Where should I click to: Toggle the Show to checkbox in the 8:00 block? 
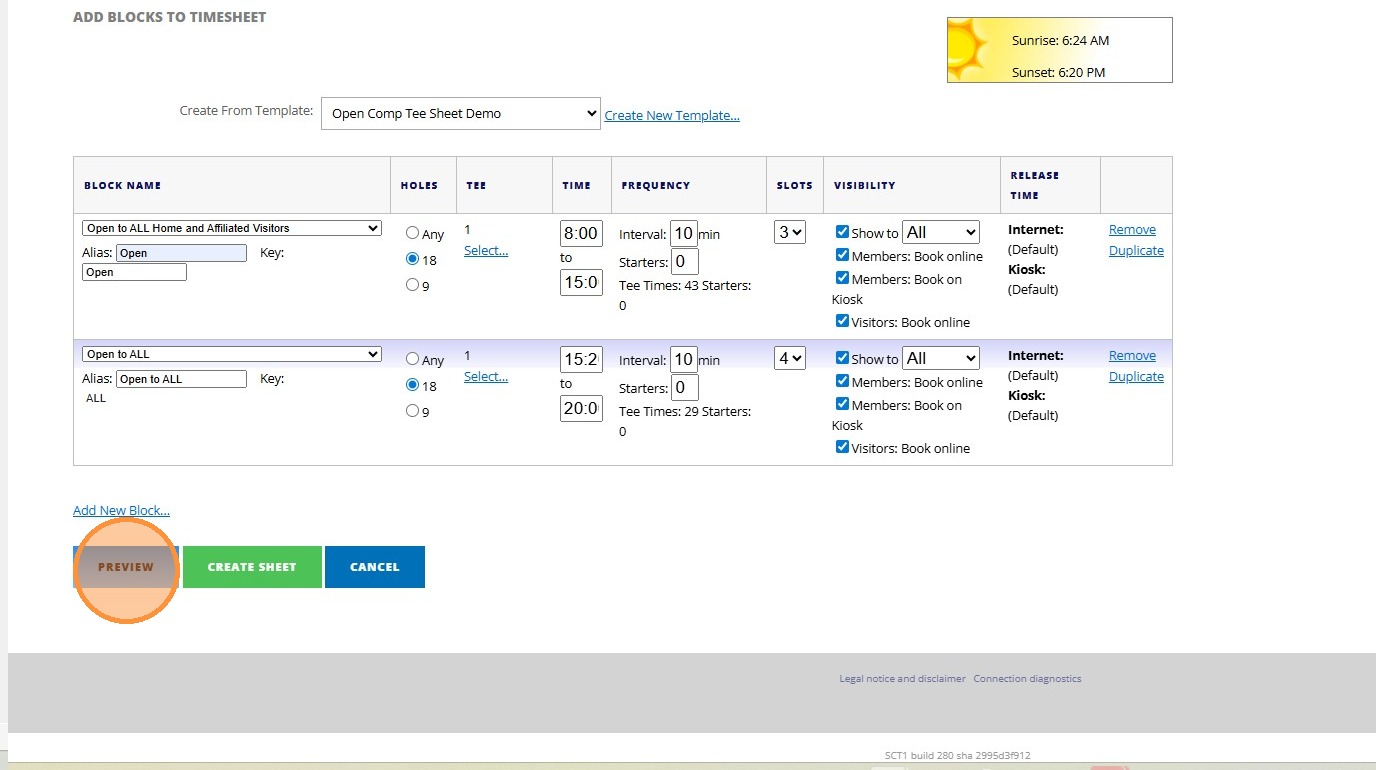(x=842, y=232)
